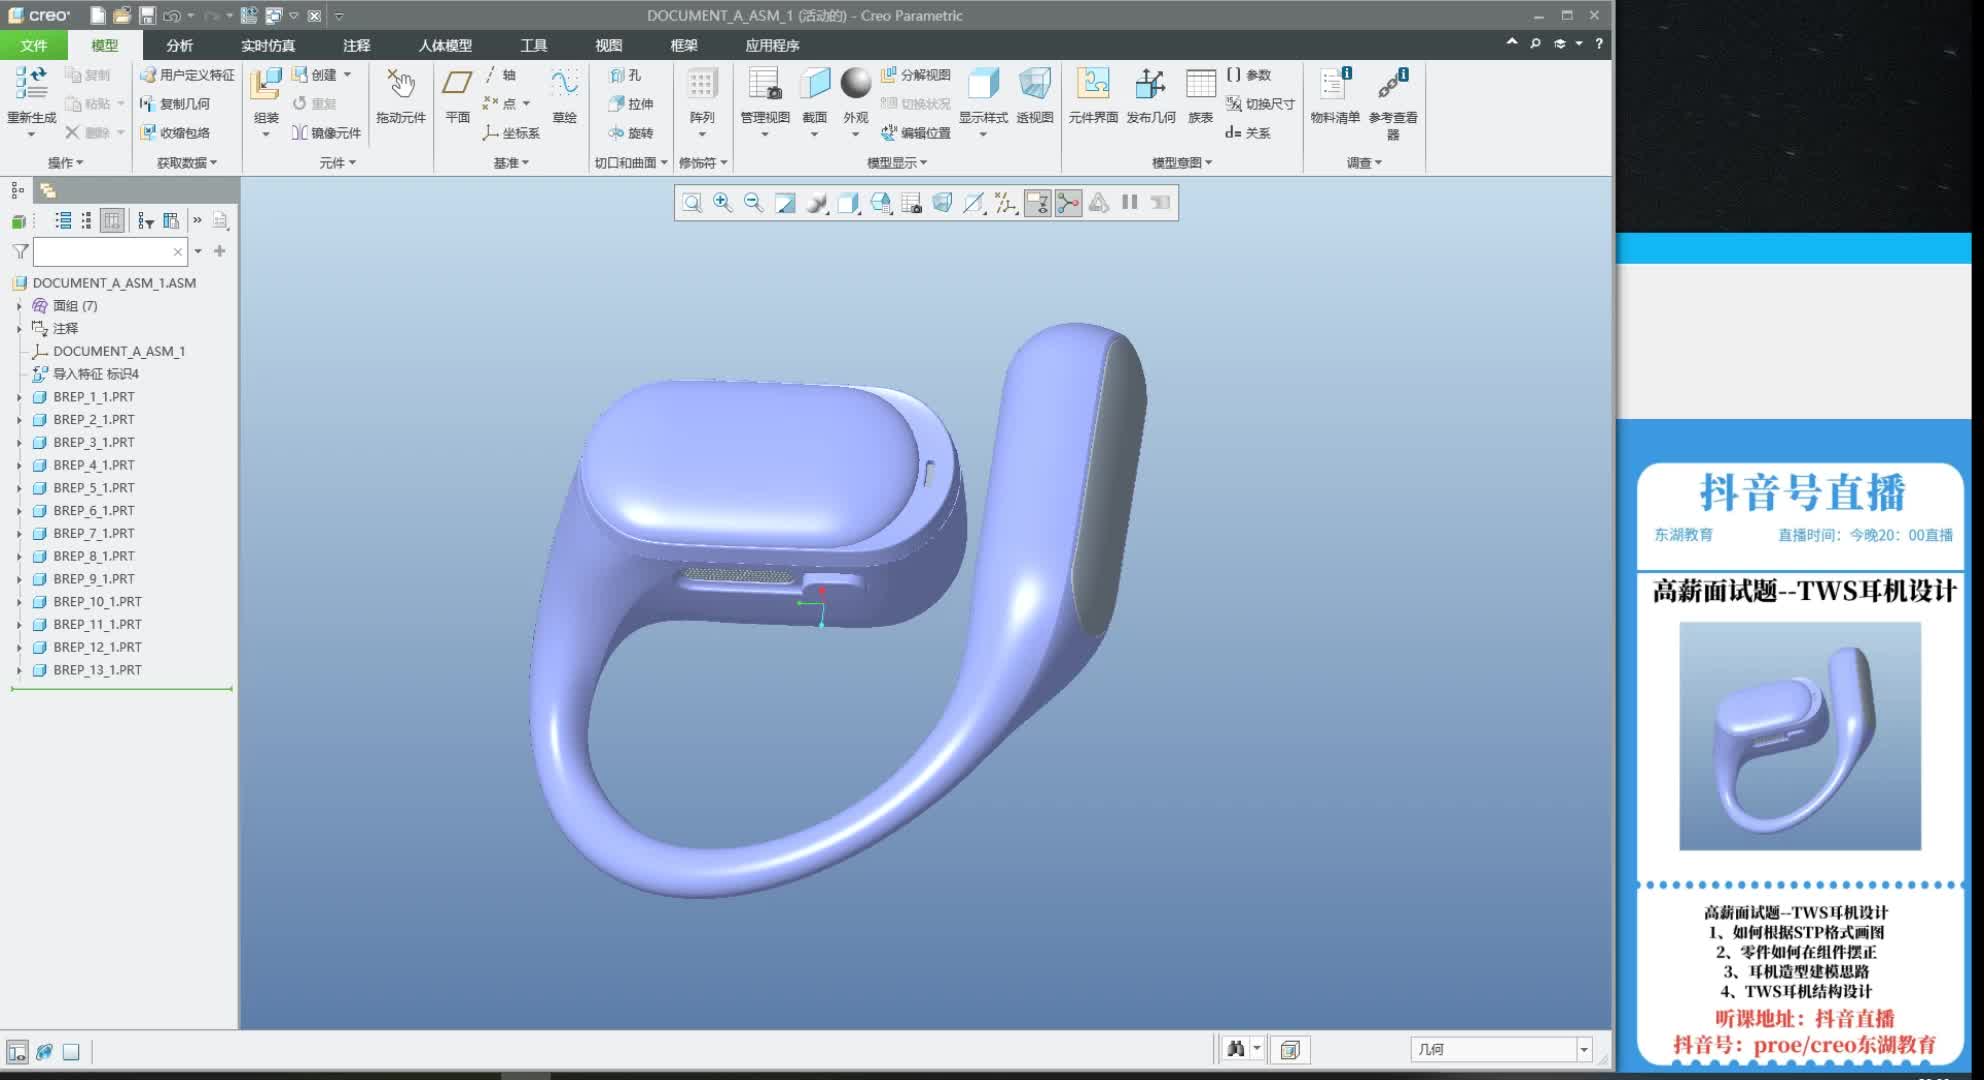Expand the 面组 (7) tree node
This screenshot has height=1080, width=1984.
[19, 306]
